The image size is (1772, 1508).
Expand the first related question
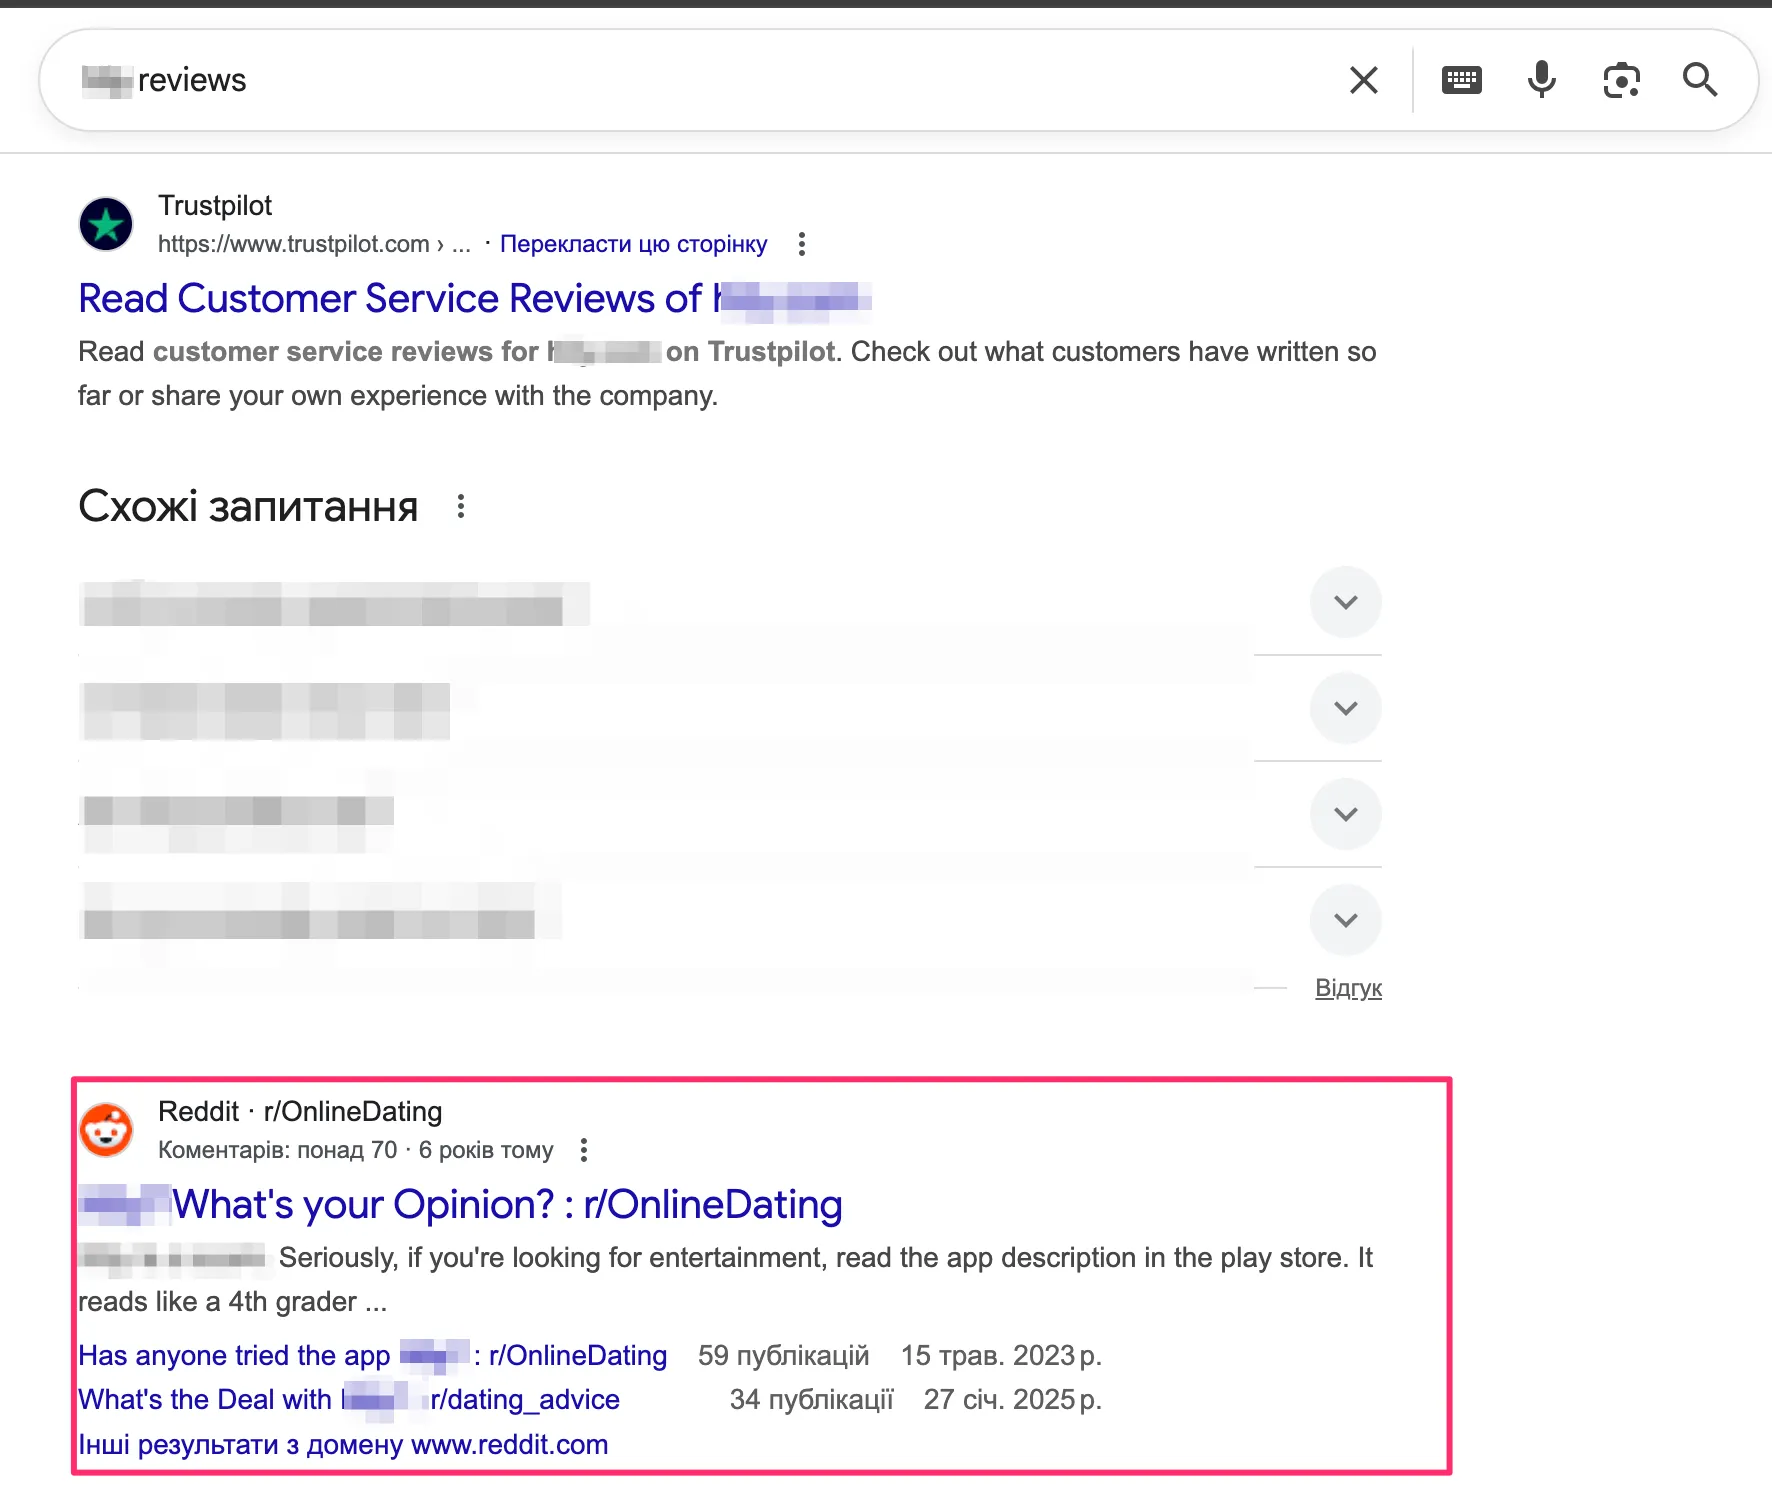pos(1345,602)
